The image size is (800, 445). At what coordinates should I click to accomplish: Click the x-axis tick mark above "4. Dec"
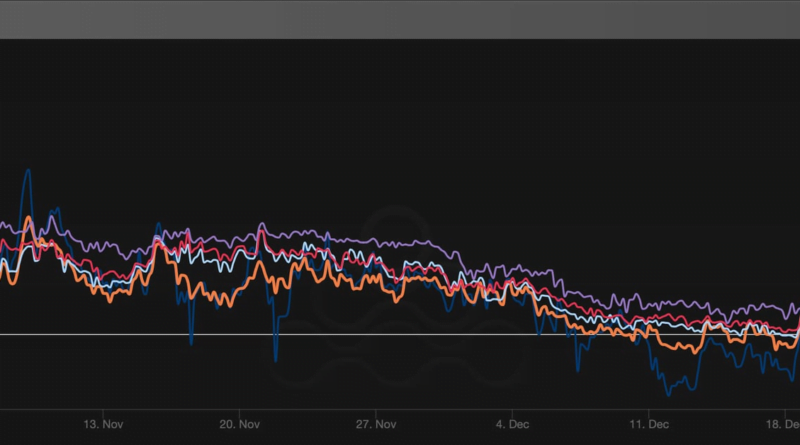click(x=512, y=411)
